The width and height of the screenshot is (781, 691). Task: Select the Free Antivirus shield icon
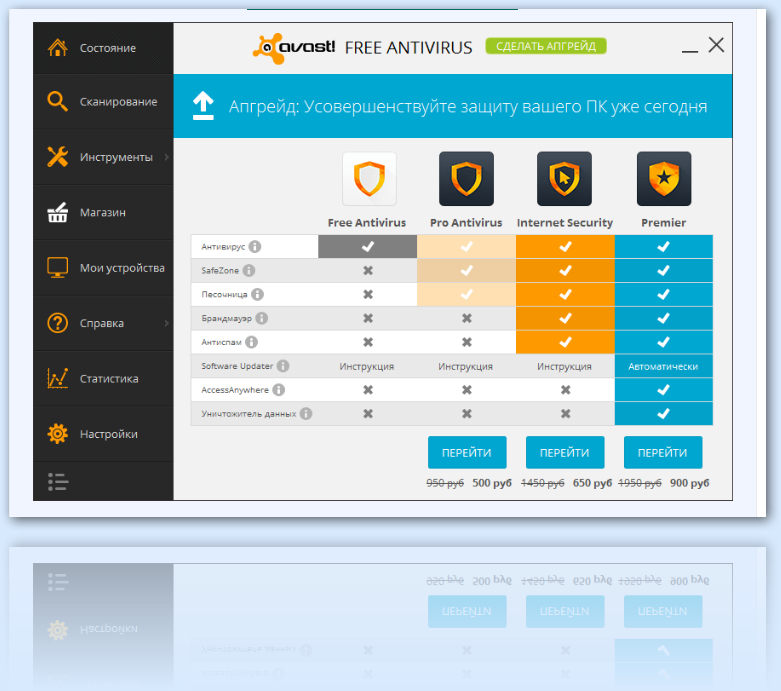click(369, 179)
